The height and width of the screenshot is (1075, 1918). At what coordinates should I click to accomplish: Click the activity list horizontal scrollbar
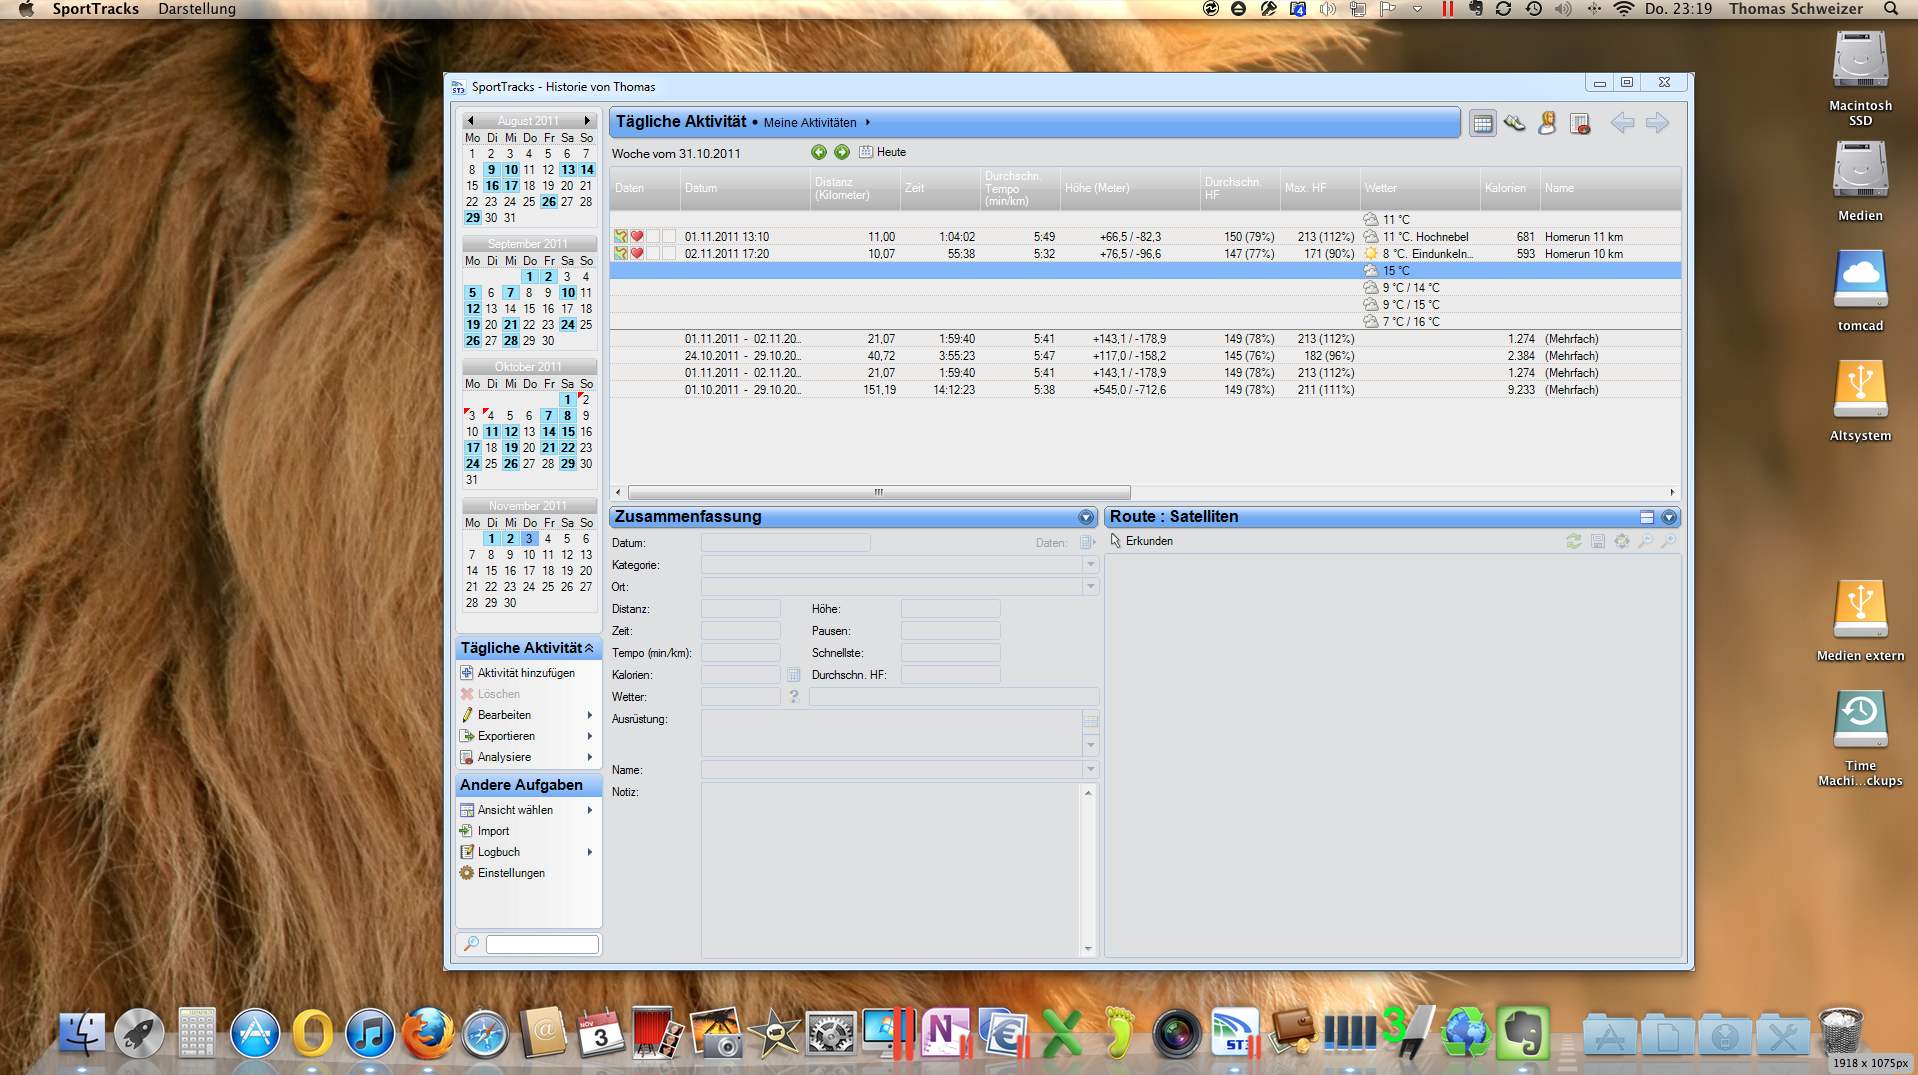[879, 492]
